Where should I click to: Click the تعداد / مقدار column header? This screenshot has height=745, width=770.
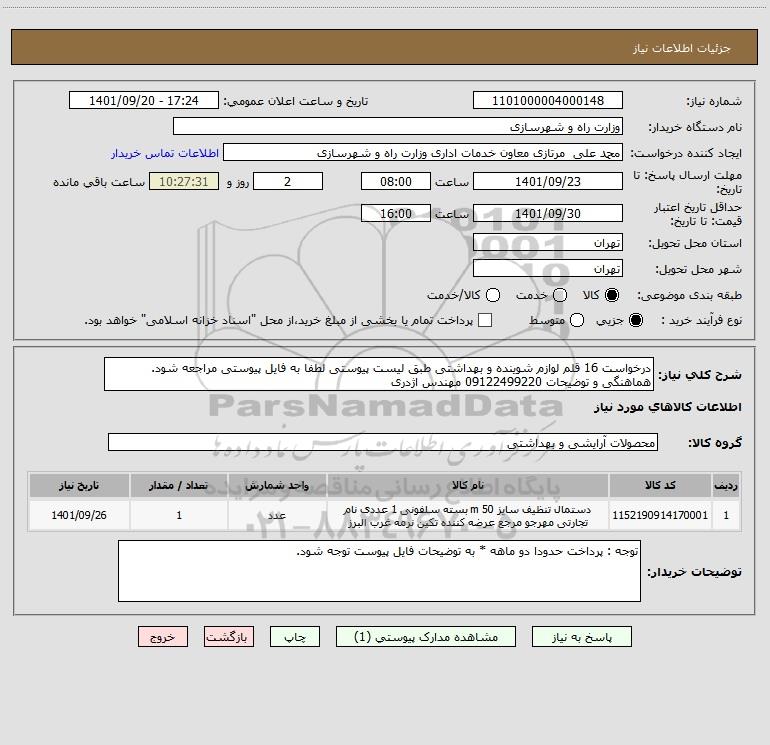[x=179, y=485]
